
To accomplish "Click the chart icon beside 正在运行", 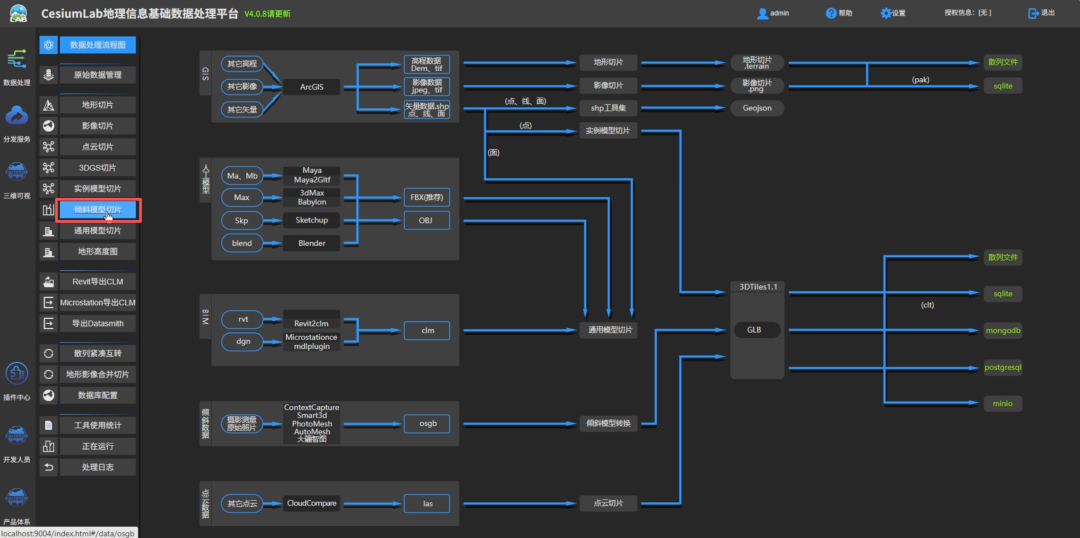I will [x=48, y=446].
